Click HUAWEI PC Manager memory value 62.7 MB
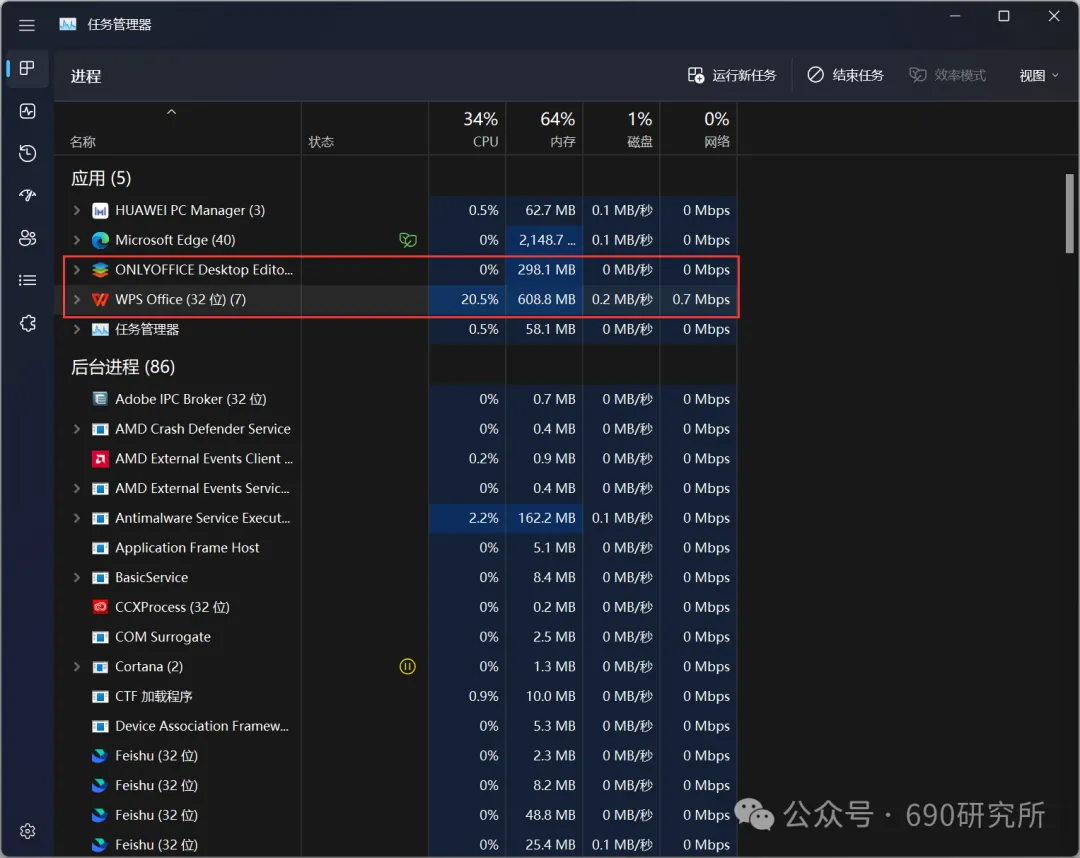 point(550,211)
